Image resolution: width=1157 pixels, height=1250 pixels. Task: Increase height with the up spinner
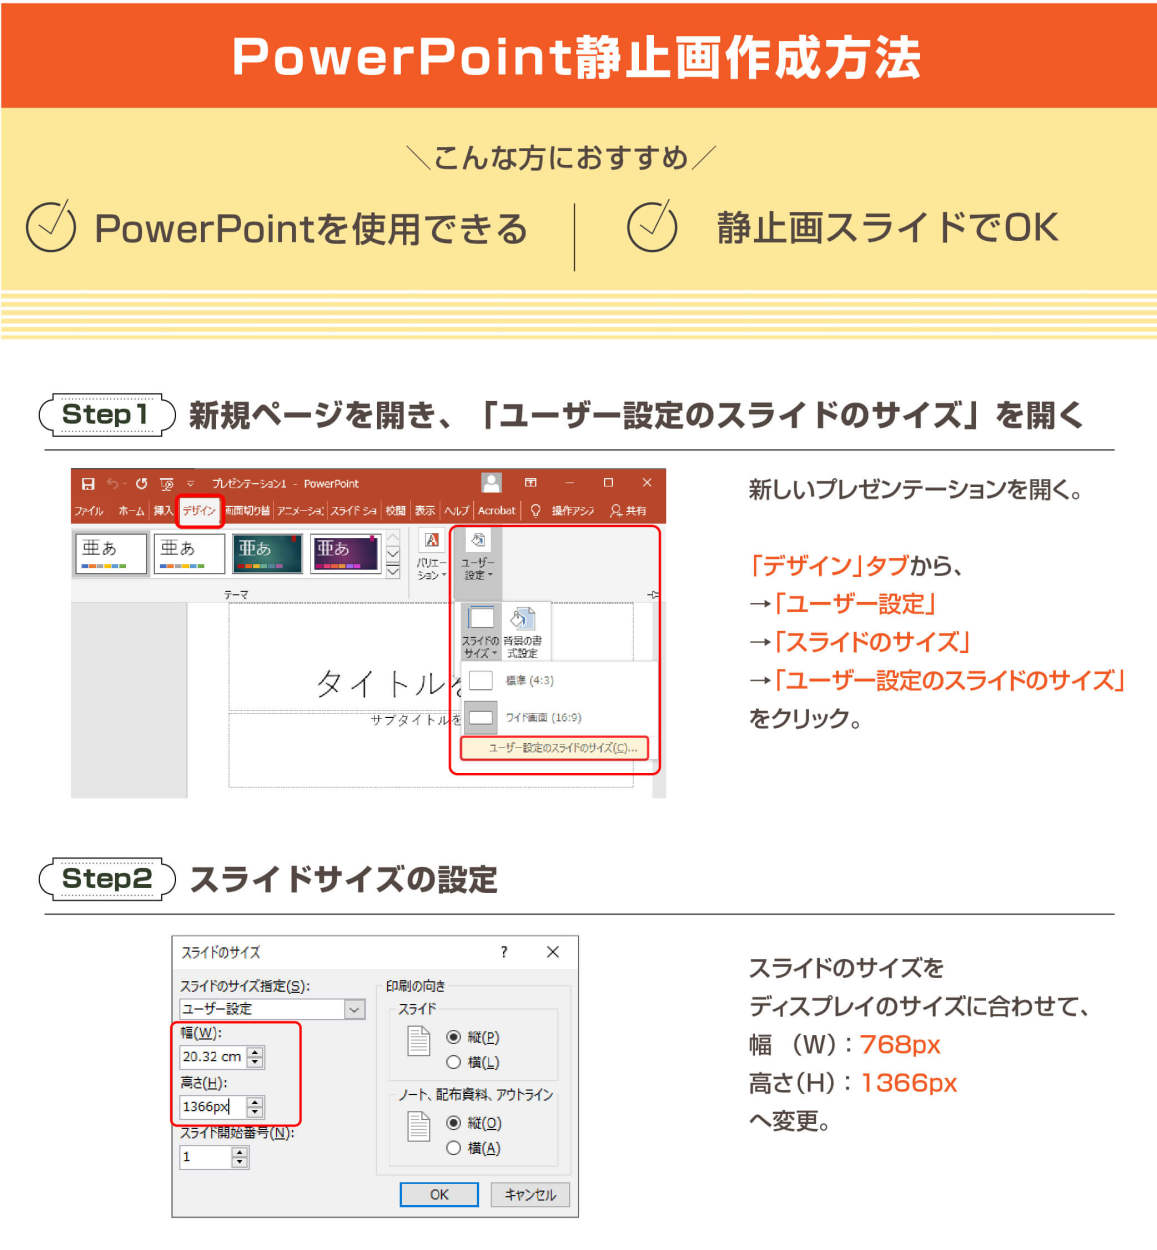click(255, 1102)
